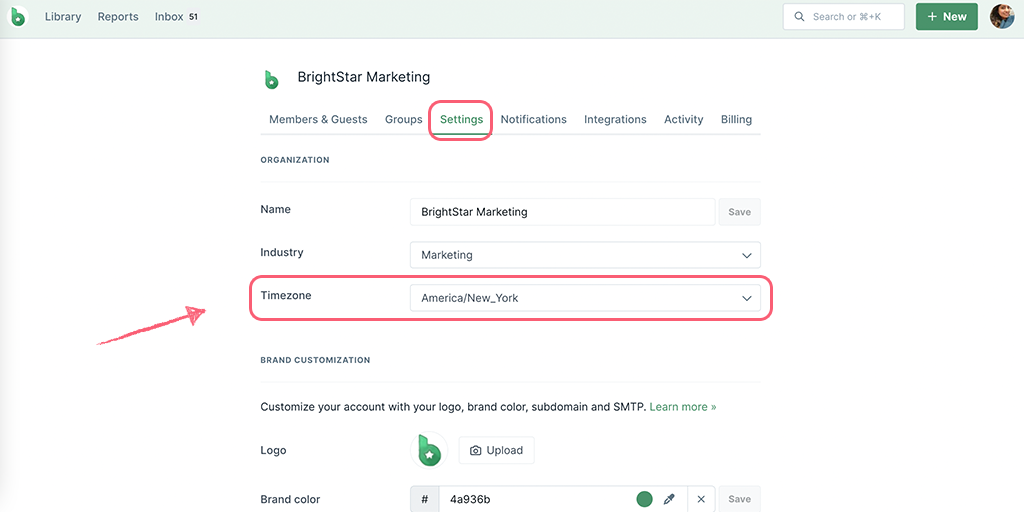Click the BrightStar Marketing page title
This screenshot has height=512, width=1024.
364,77
